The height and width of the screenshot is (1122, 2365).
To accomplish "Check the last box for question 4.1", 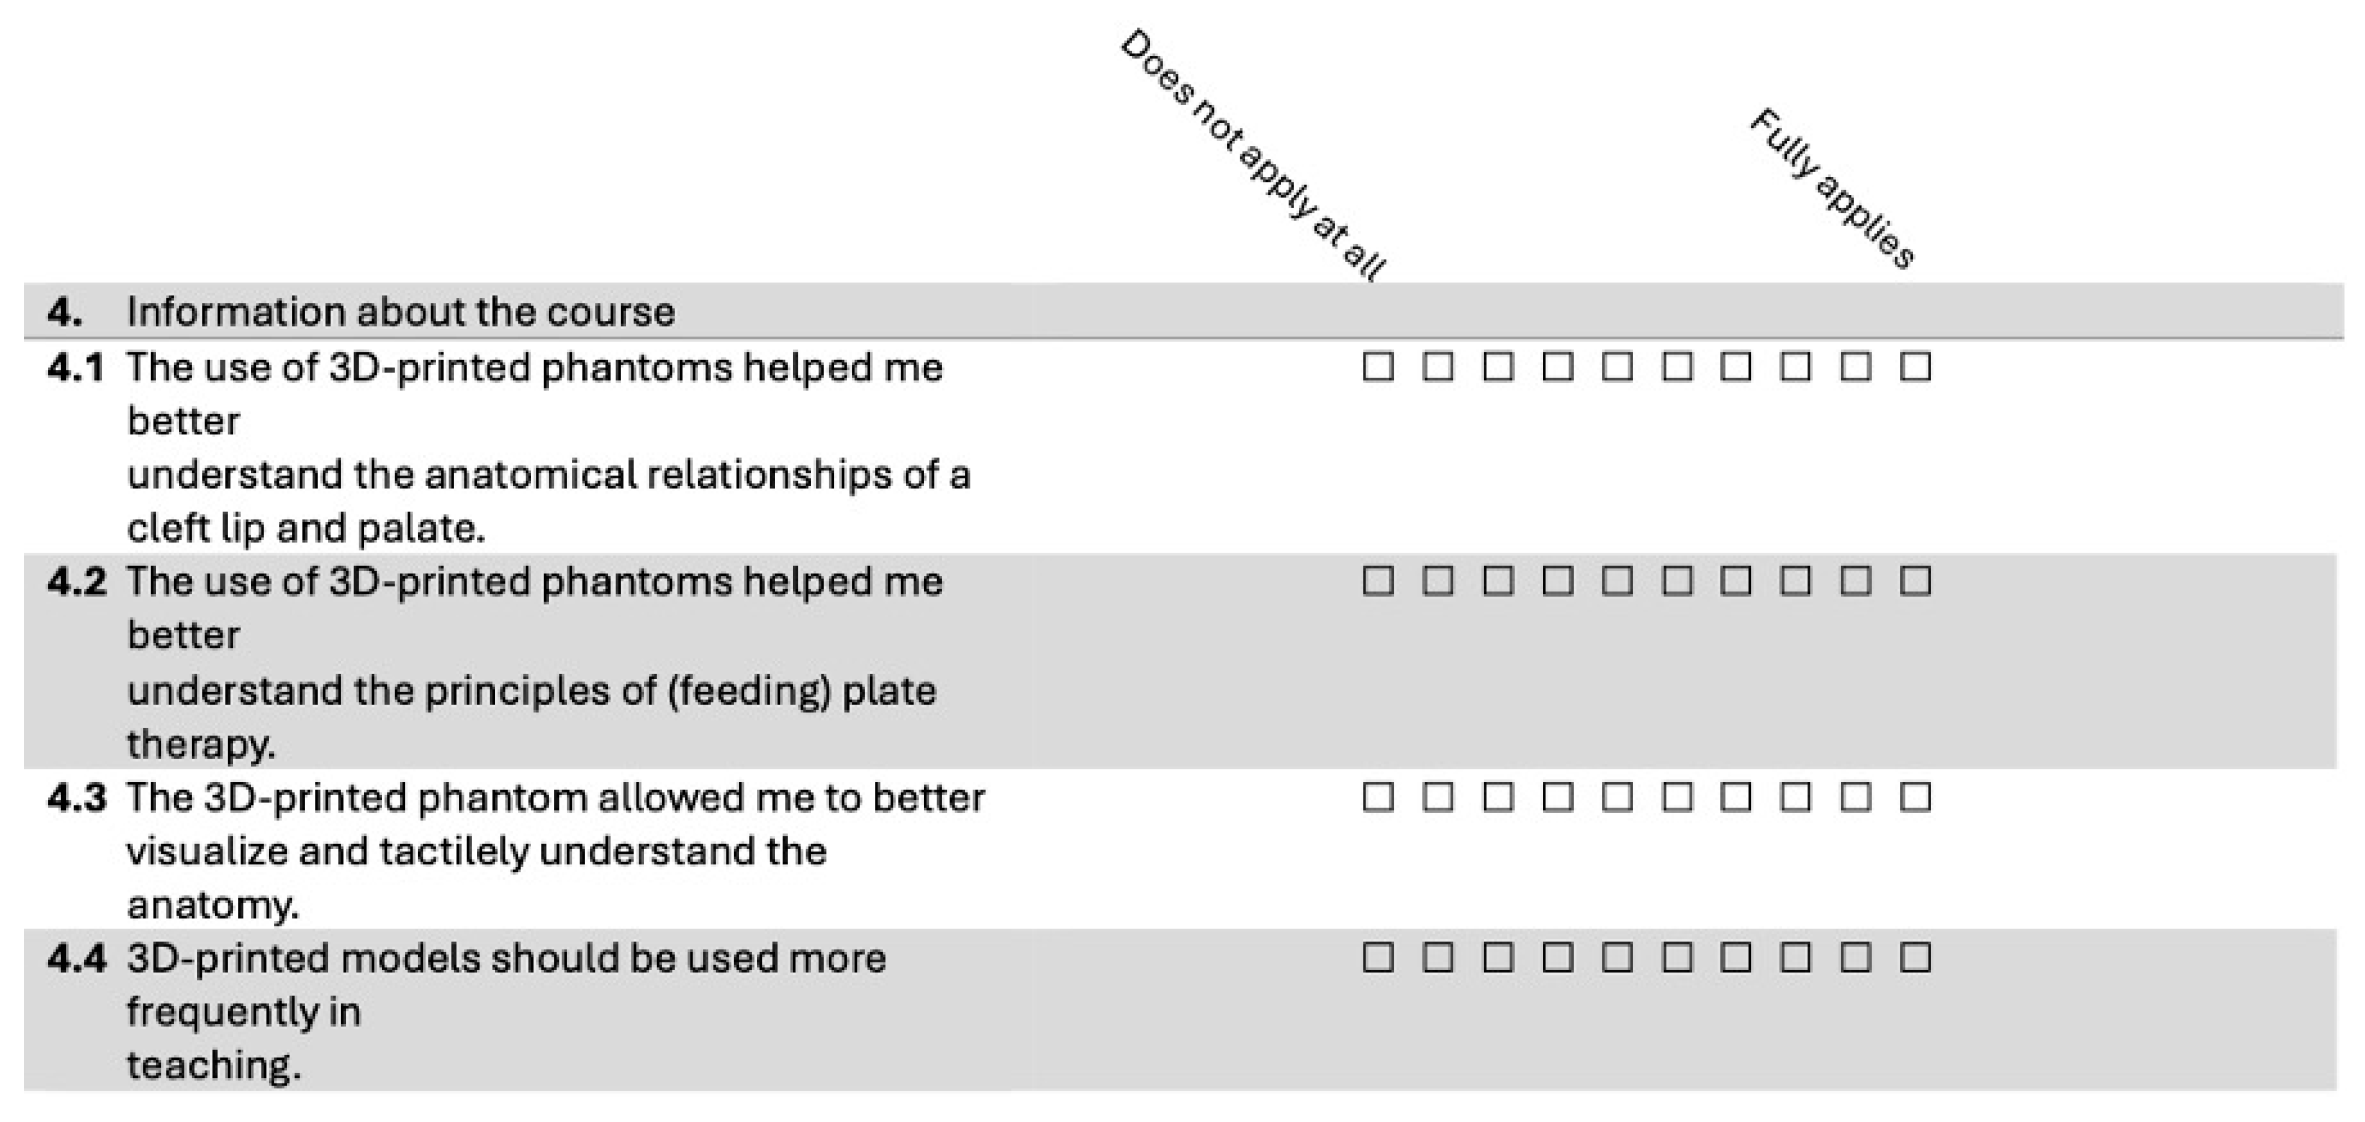I will point(1915,367).
